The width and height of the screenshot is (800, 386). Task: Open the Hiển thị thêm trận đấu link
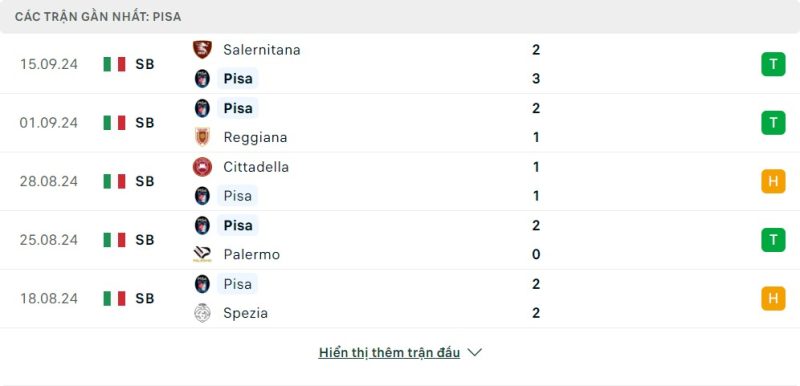(389, 352)
